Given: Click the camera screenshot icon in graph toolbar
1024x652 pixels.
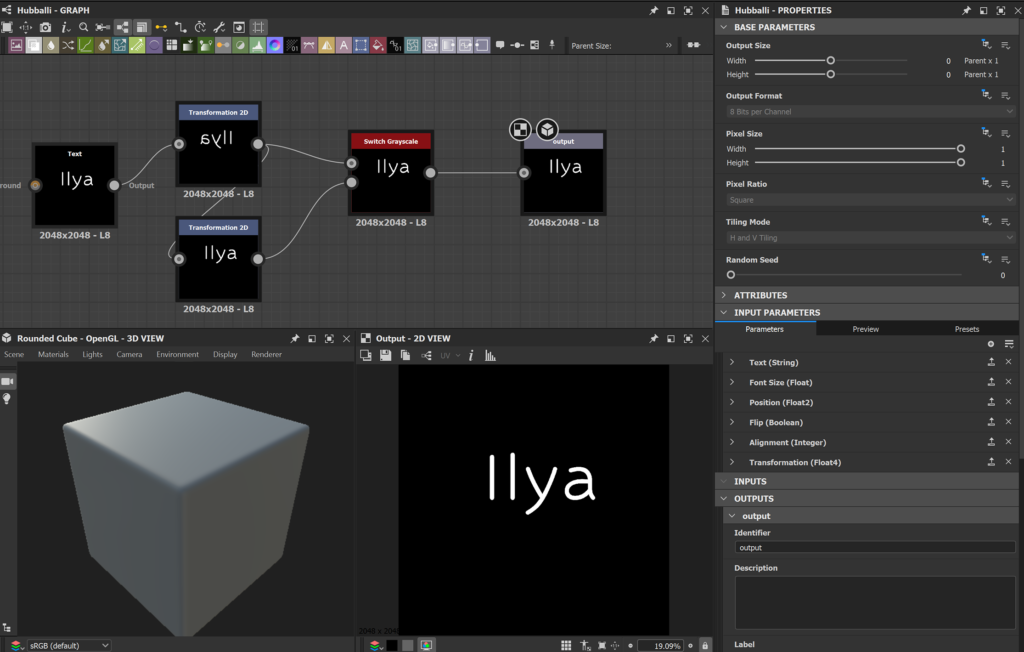Looking at the screenshot, I should pyautogui.click(x=45, y=27).
